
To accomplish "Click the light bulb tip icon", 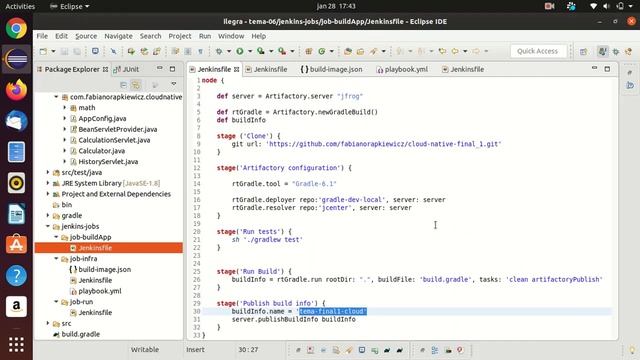I will click(632, 350).
